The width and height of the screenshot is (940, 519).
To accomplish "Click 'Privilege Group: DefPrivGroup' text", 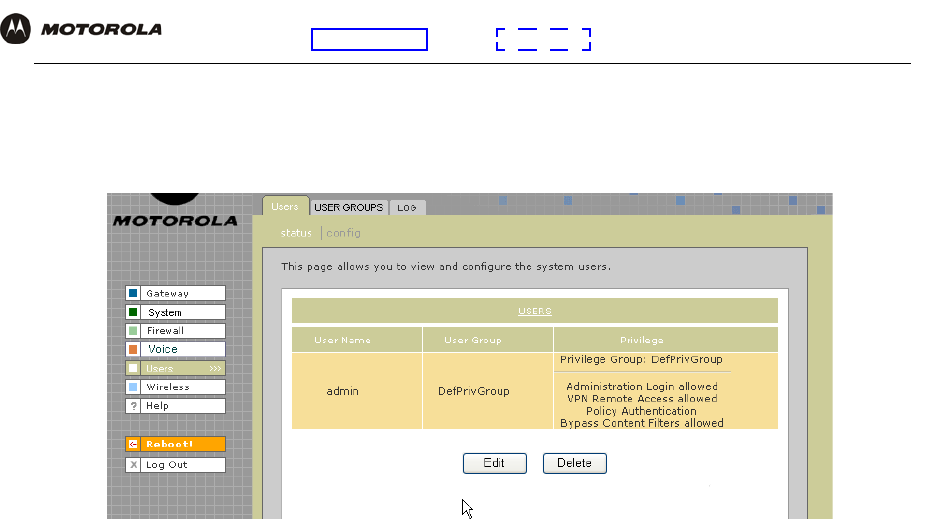I will [641, 360].
